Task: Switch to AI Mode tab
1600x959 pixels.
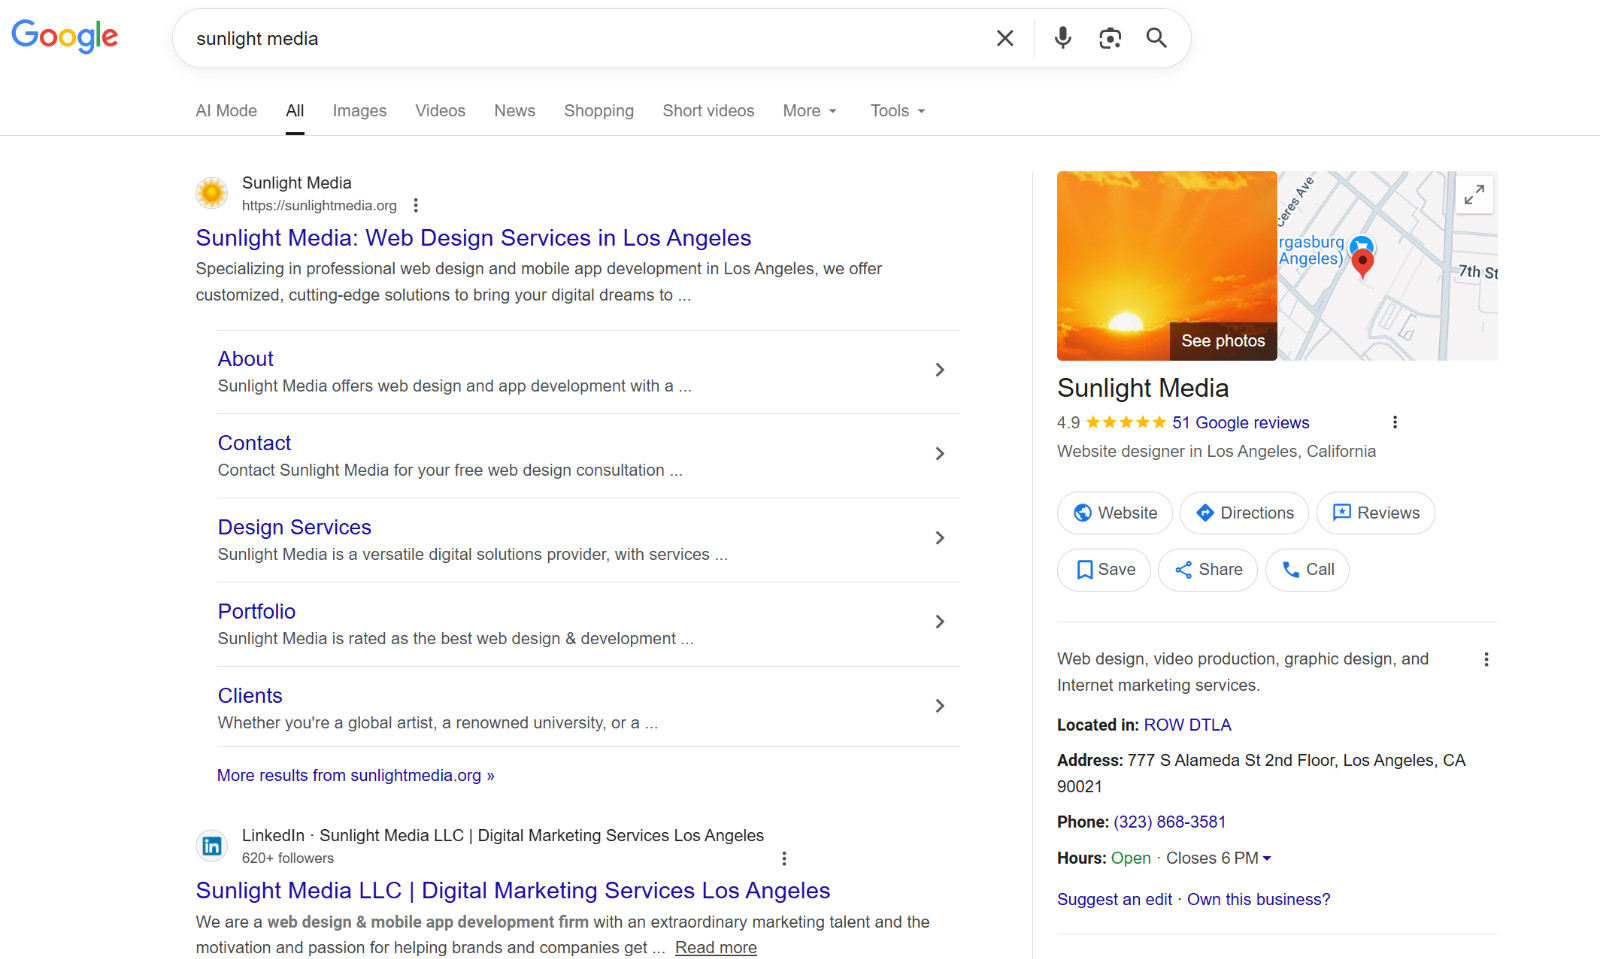Action: [x=226, y=111]
